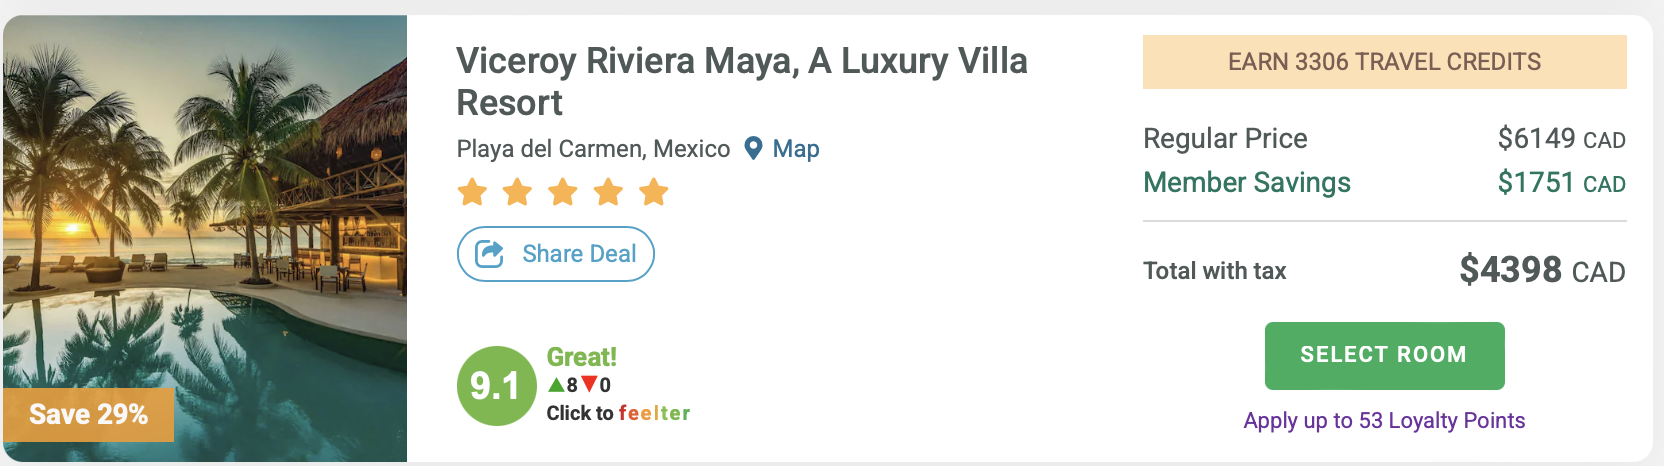Screen dimensions: 1664x466
Task: Click the Save 29% badge
Action: (89, 414)
